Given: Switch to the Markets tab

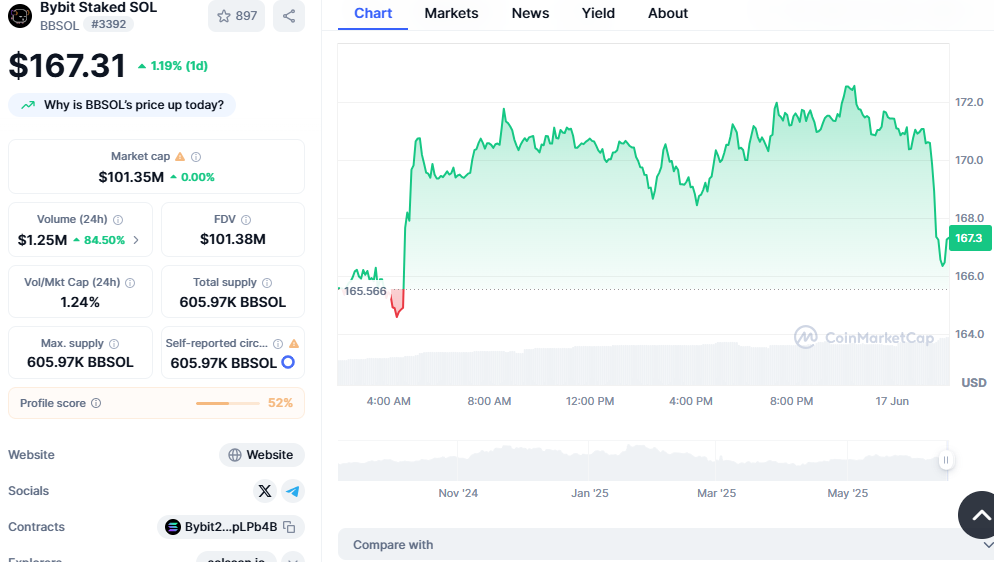Looking at the screenshot, I should click(x=451, y=13).
